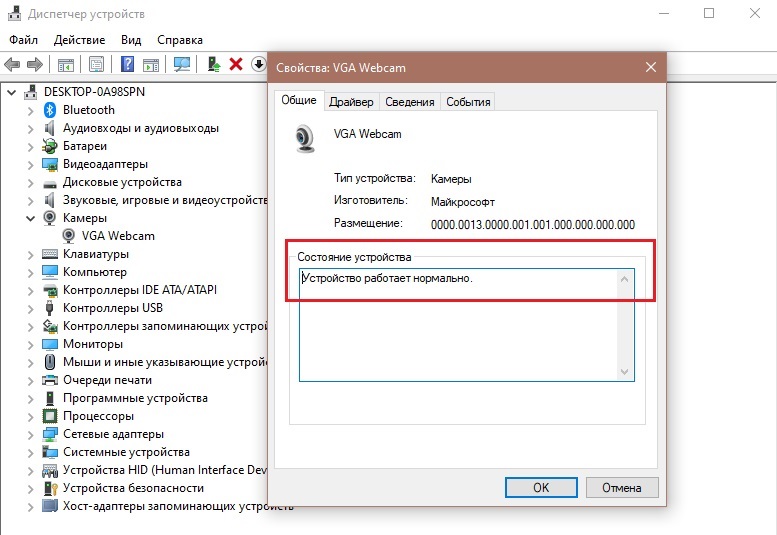777x535 pixels.
Task: Expand the Видеоадаптеры node
Action: pyautogui.click(x=31, y=164)
